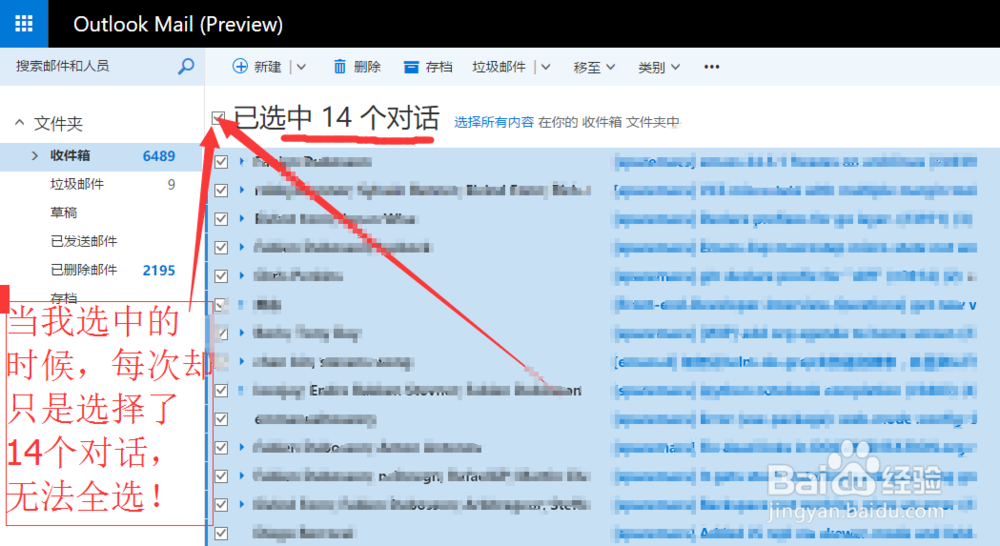Viewport: 1000px width, 546px height.
Task: Expand the second conversation thread arrow
Action: point(242,189)
